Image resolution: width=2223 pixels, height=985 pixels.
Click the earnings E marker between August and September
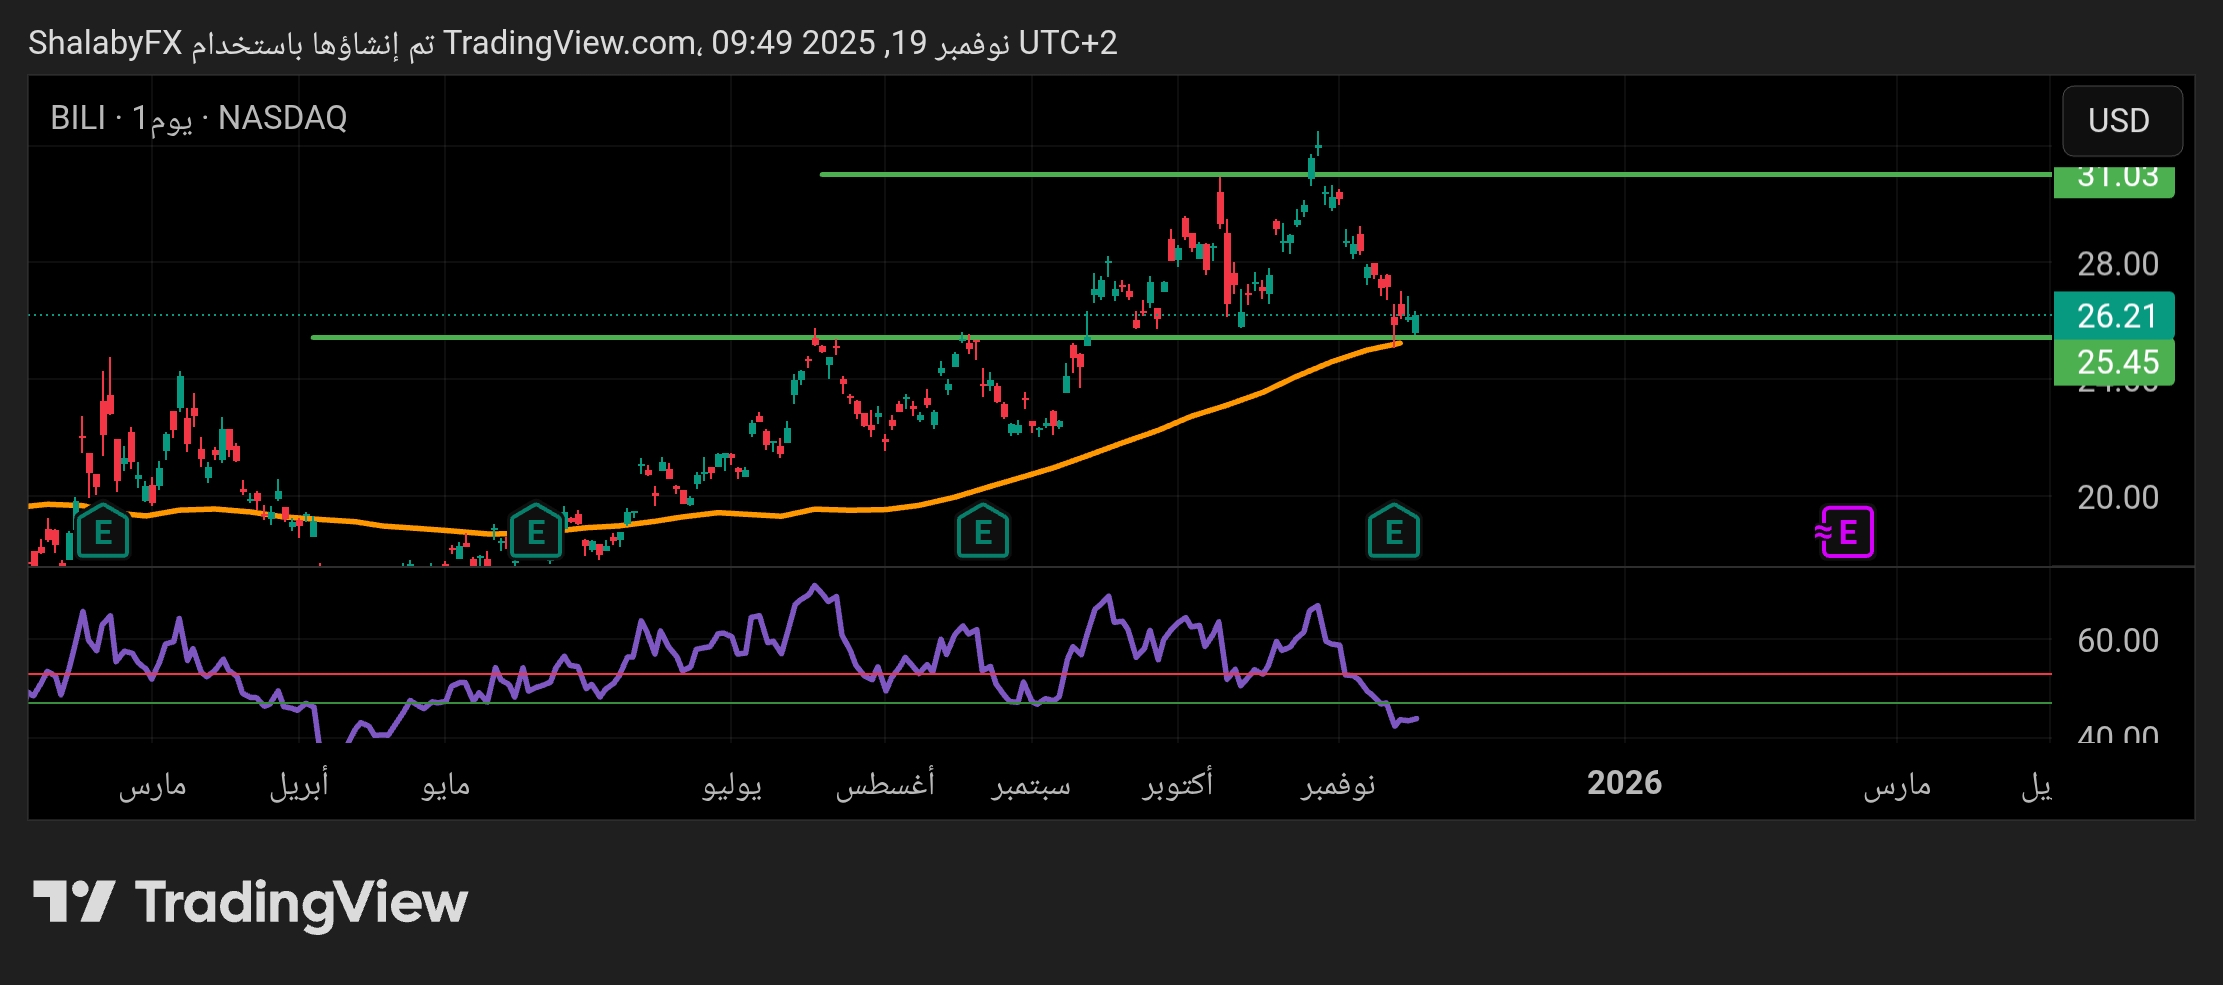click(982, 532)
